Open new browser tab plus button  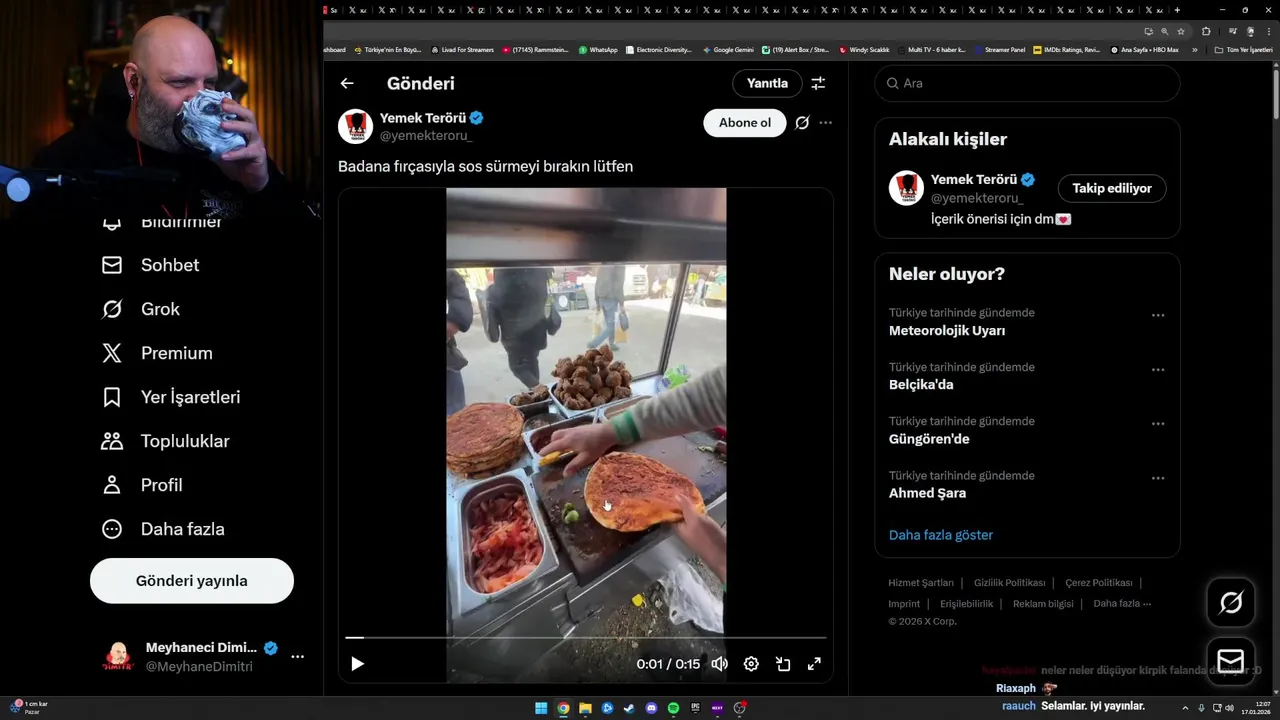point(1176,10)
